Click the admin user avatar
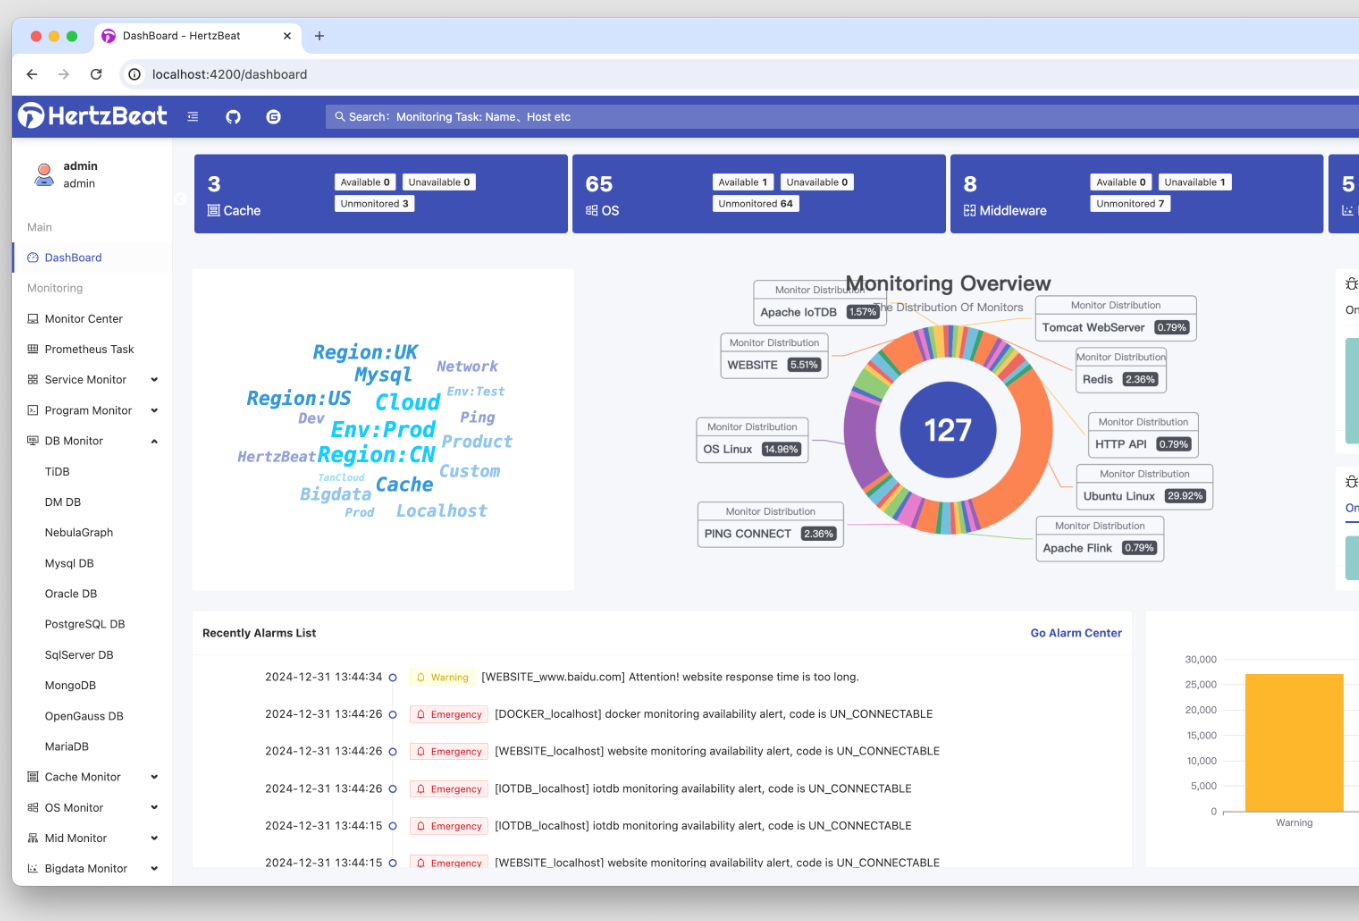 (44, 174)
